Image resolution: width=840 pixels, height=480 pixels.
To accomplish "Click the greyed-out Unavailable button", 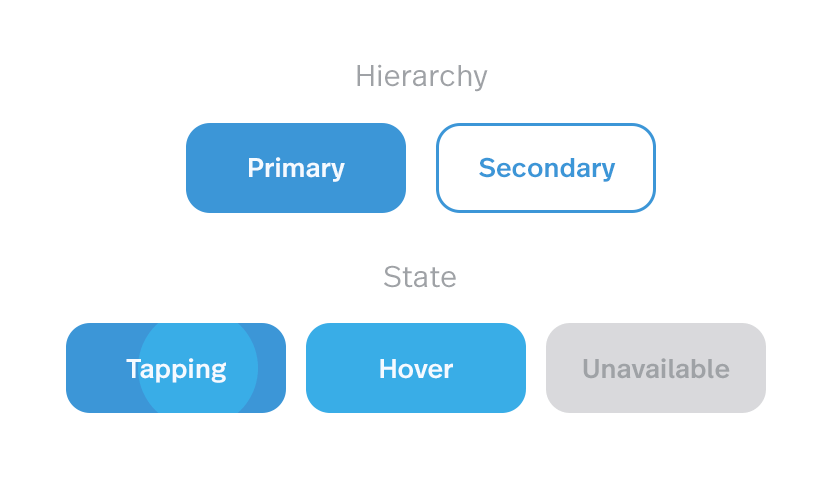I will tap(656, 368).
